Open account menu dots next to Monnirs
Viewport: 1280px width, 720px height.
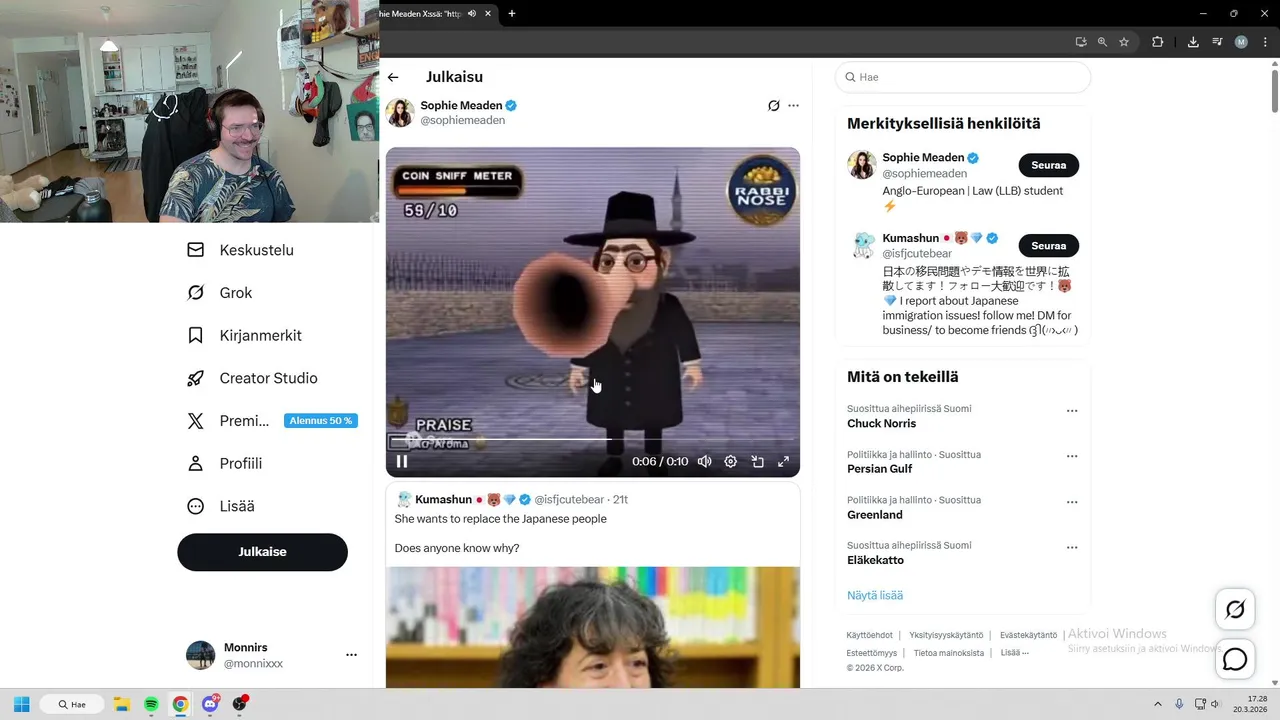pyautogui.click(x=351, y=655)
